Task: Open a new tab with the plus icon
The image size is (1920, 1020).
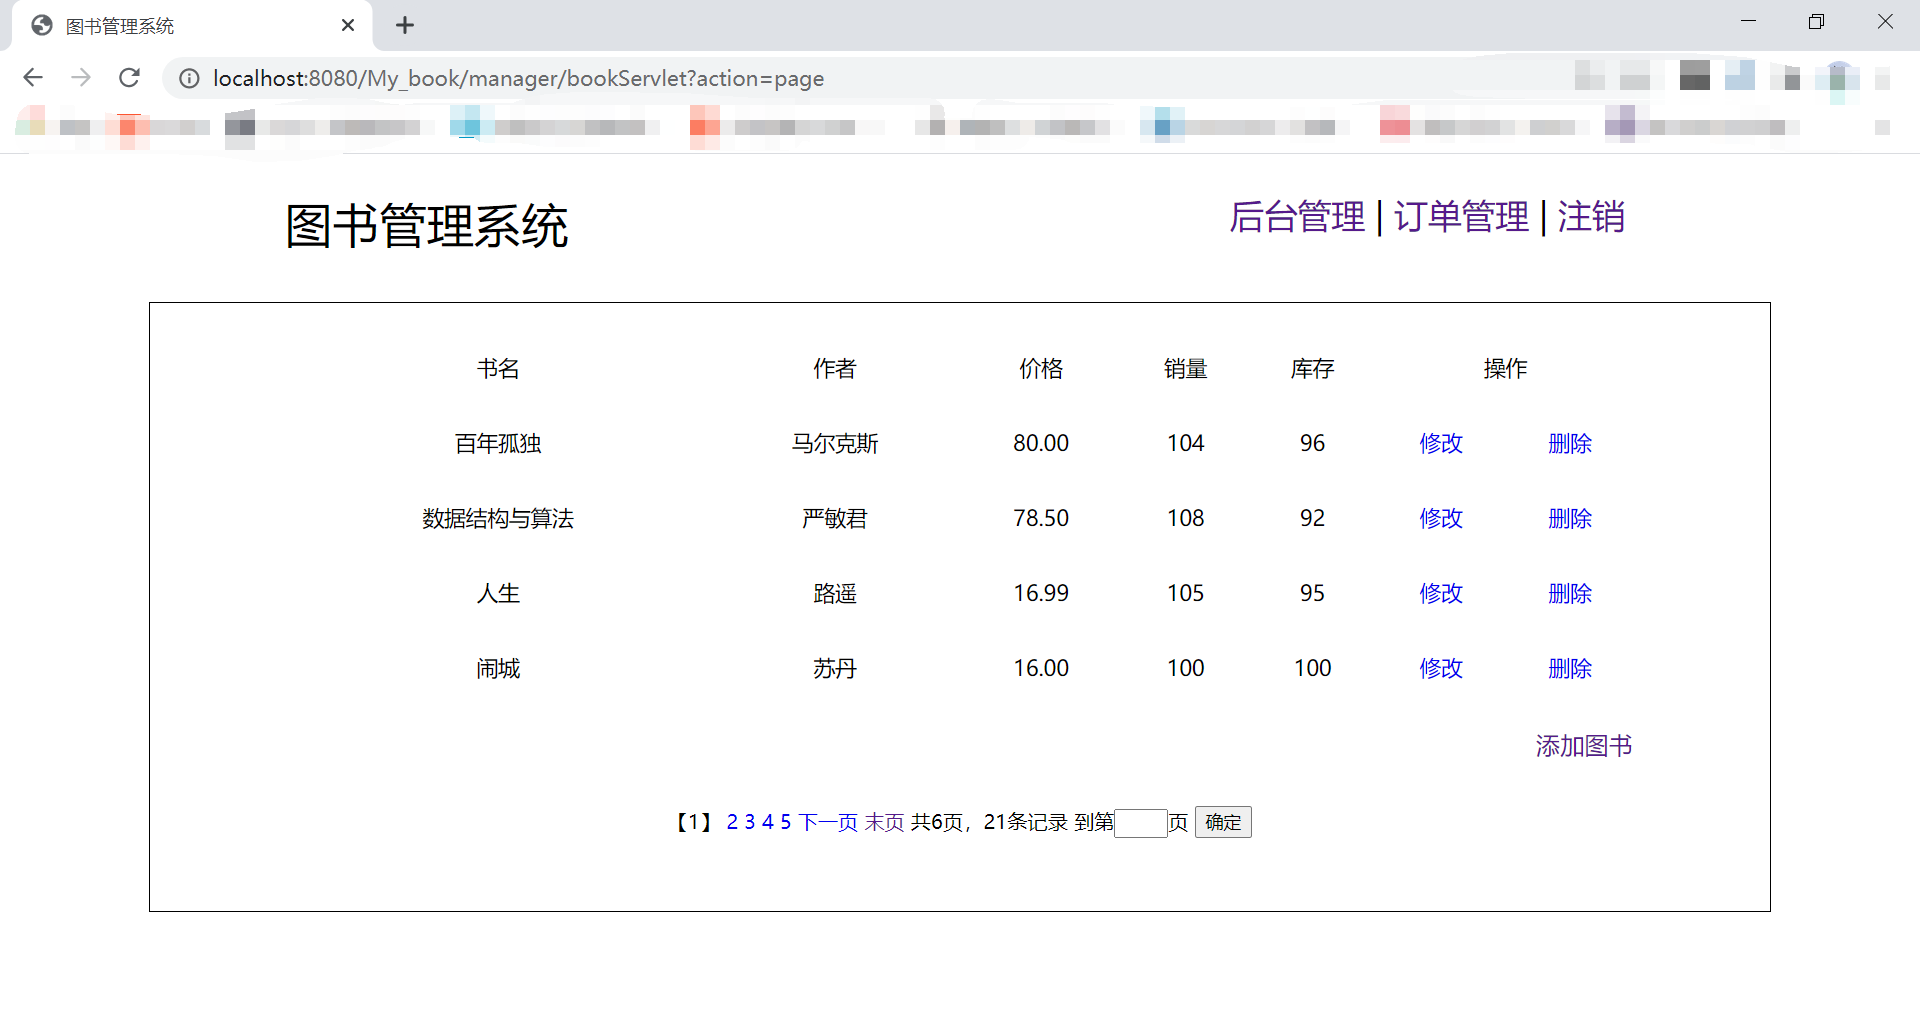Action: pos(405,25)
